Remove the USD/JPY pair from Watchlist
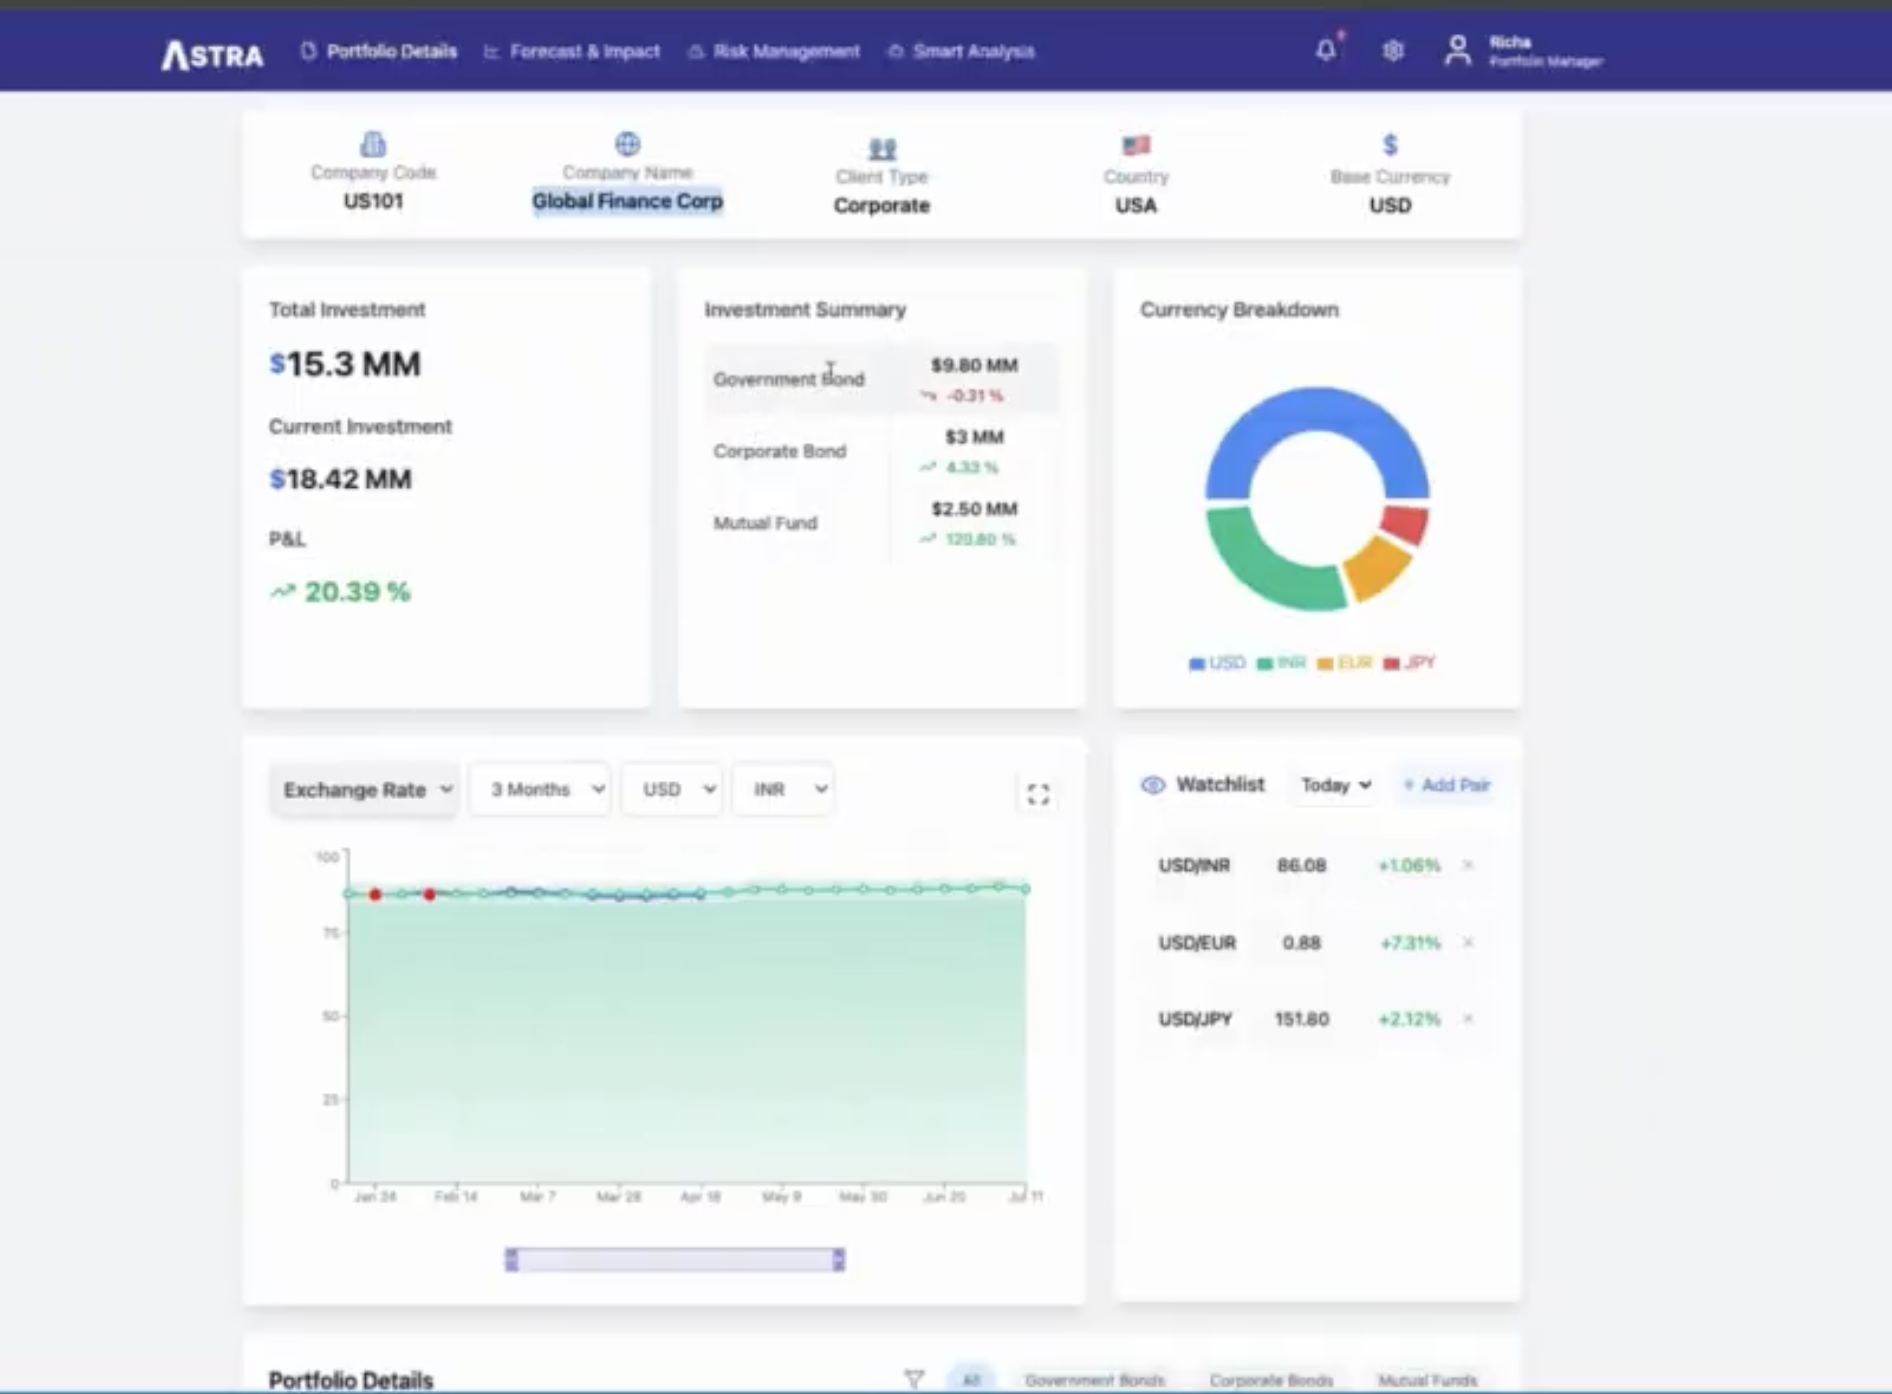 [1467, 1019]
